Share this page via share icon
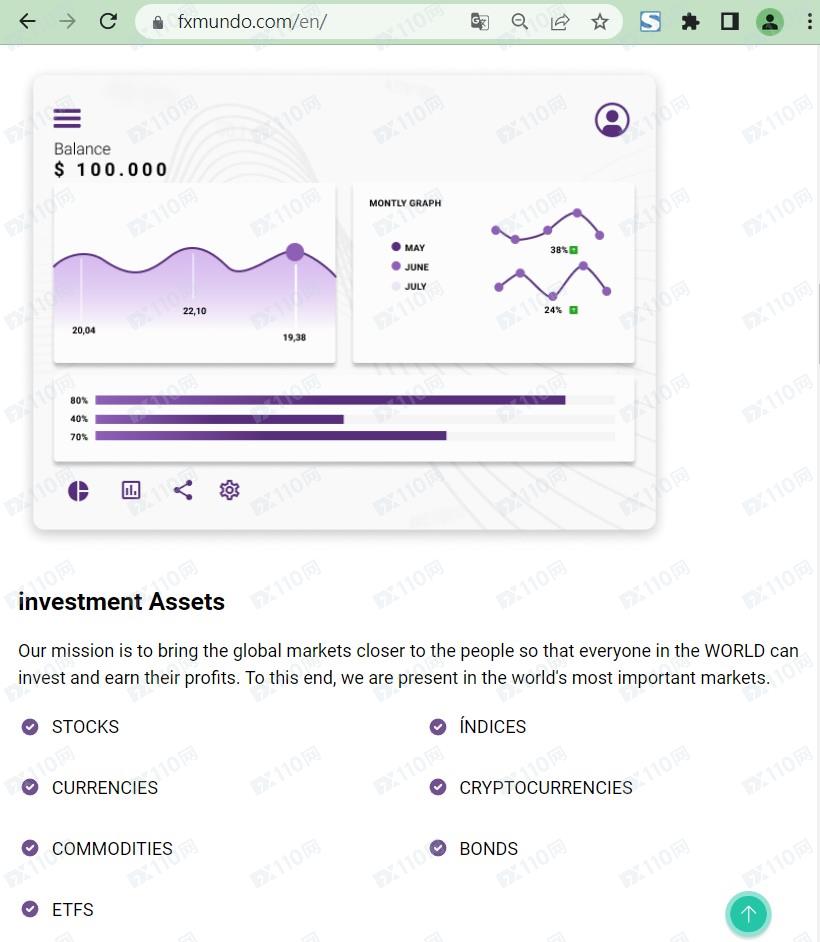This screenshot has width=820, height=942. point(560,21)
